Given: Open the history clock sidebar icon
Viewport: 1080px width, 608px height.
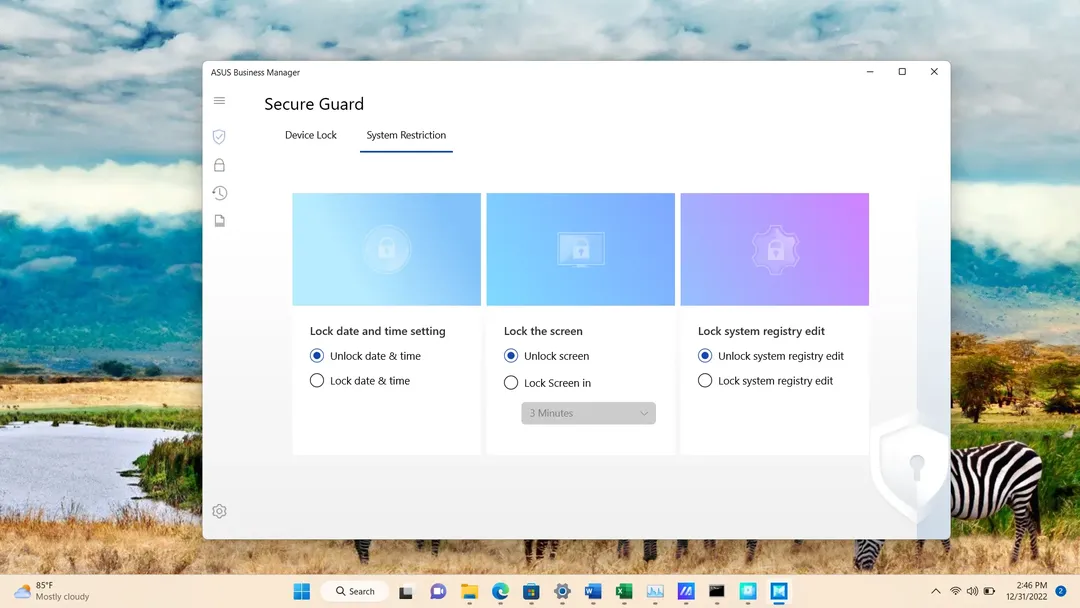Looking at the screenshot, I should click(x=219, y=193).
